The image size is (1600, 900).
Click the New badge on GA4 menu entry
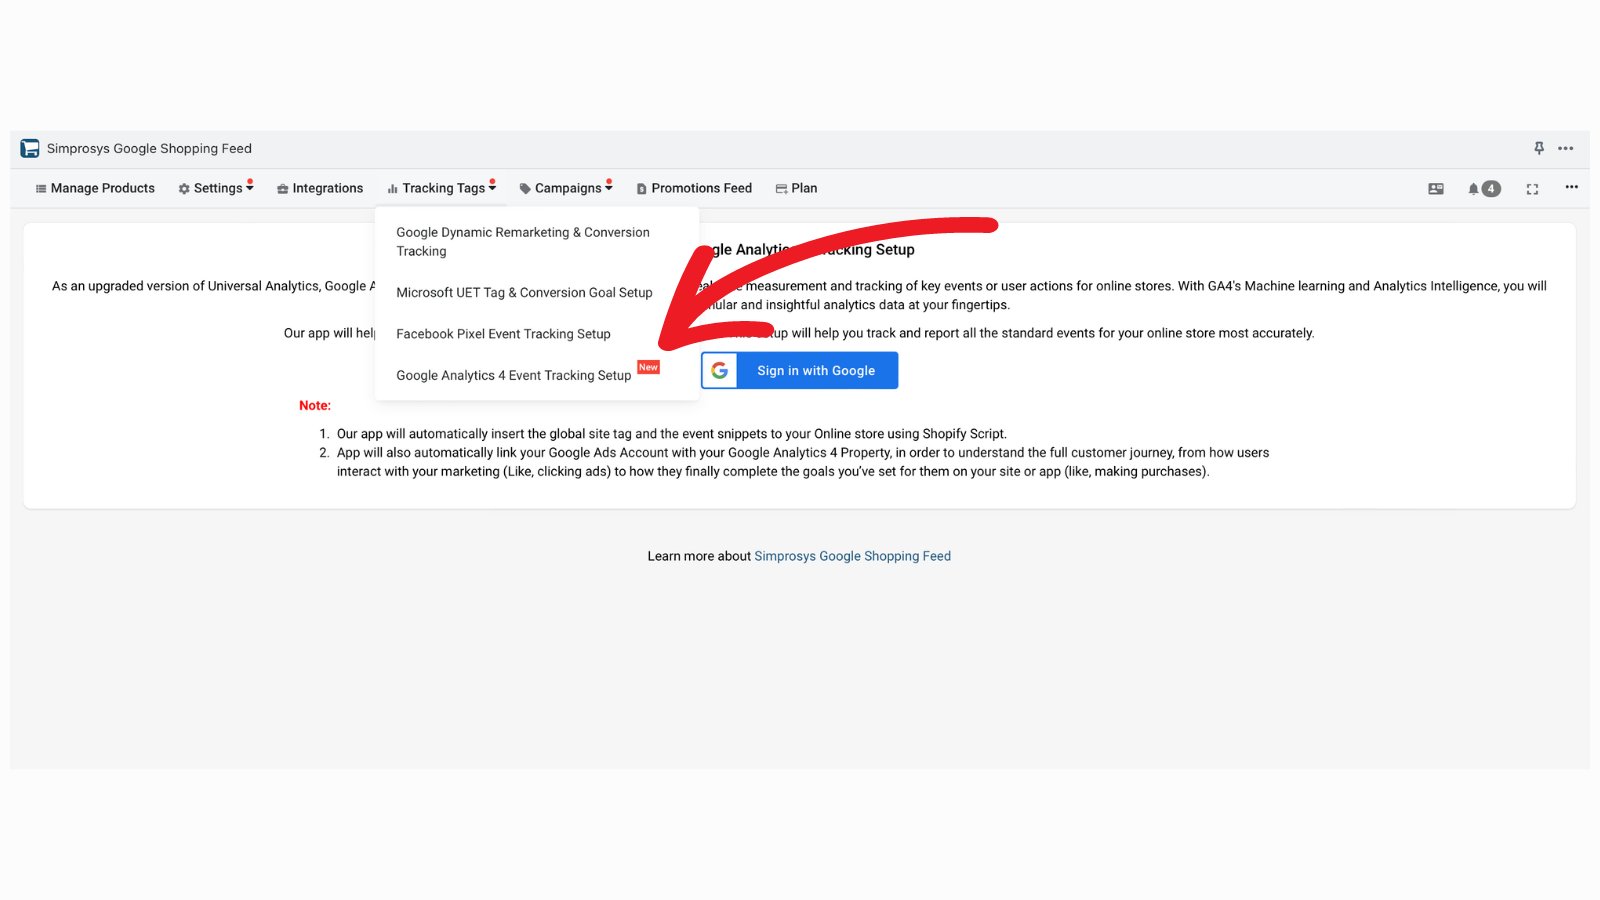(x=648, y=367)
